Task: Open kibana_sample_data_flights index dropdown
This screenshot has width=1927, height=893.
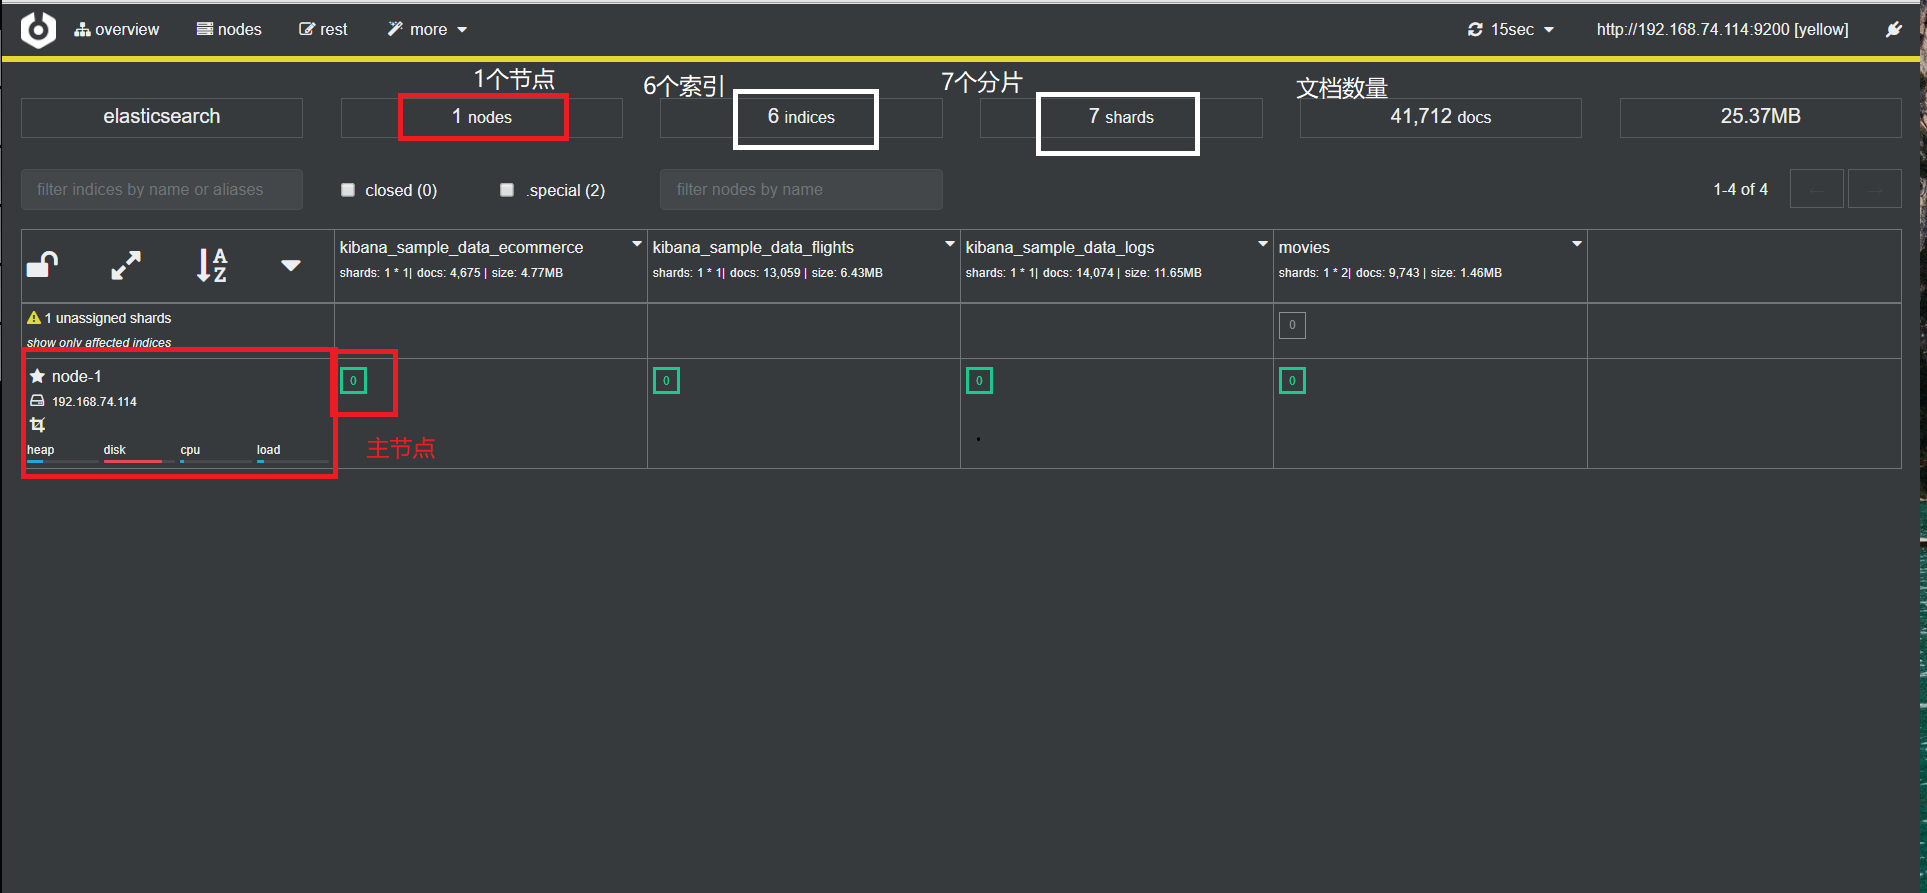Action: (x=950, y=244)
